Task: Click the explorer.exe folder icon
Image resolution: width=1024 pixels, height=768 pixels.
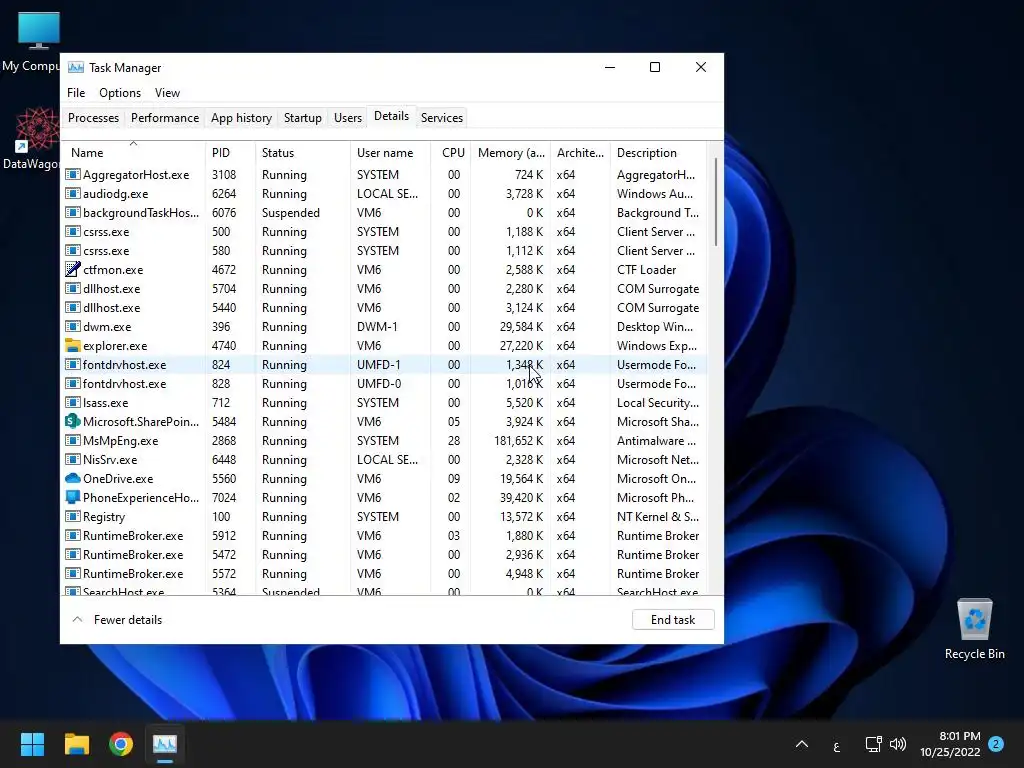Action: pyautogui.click(x=72, y=345)
